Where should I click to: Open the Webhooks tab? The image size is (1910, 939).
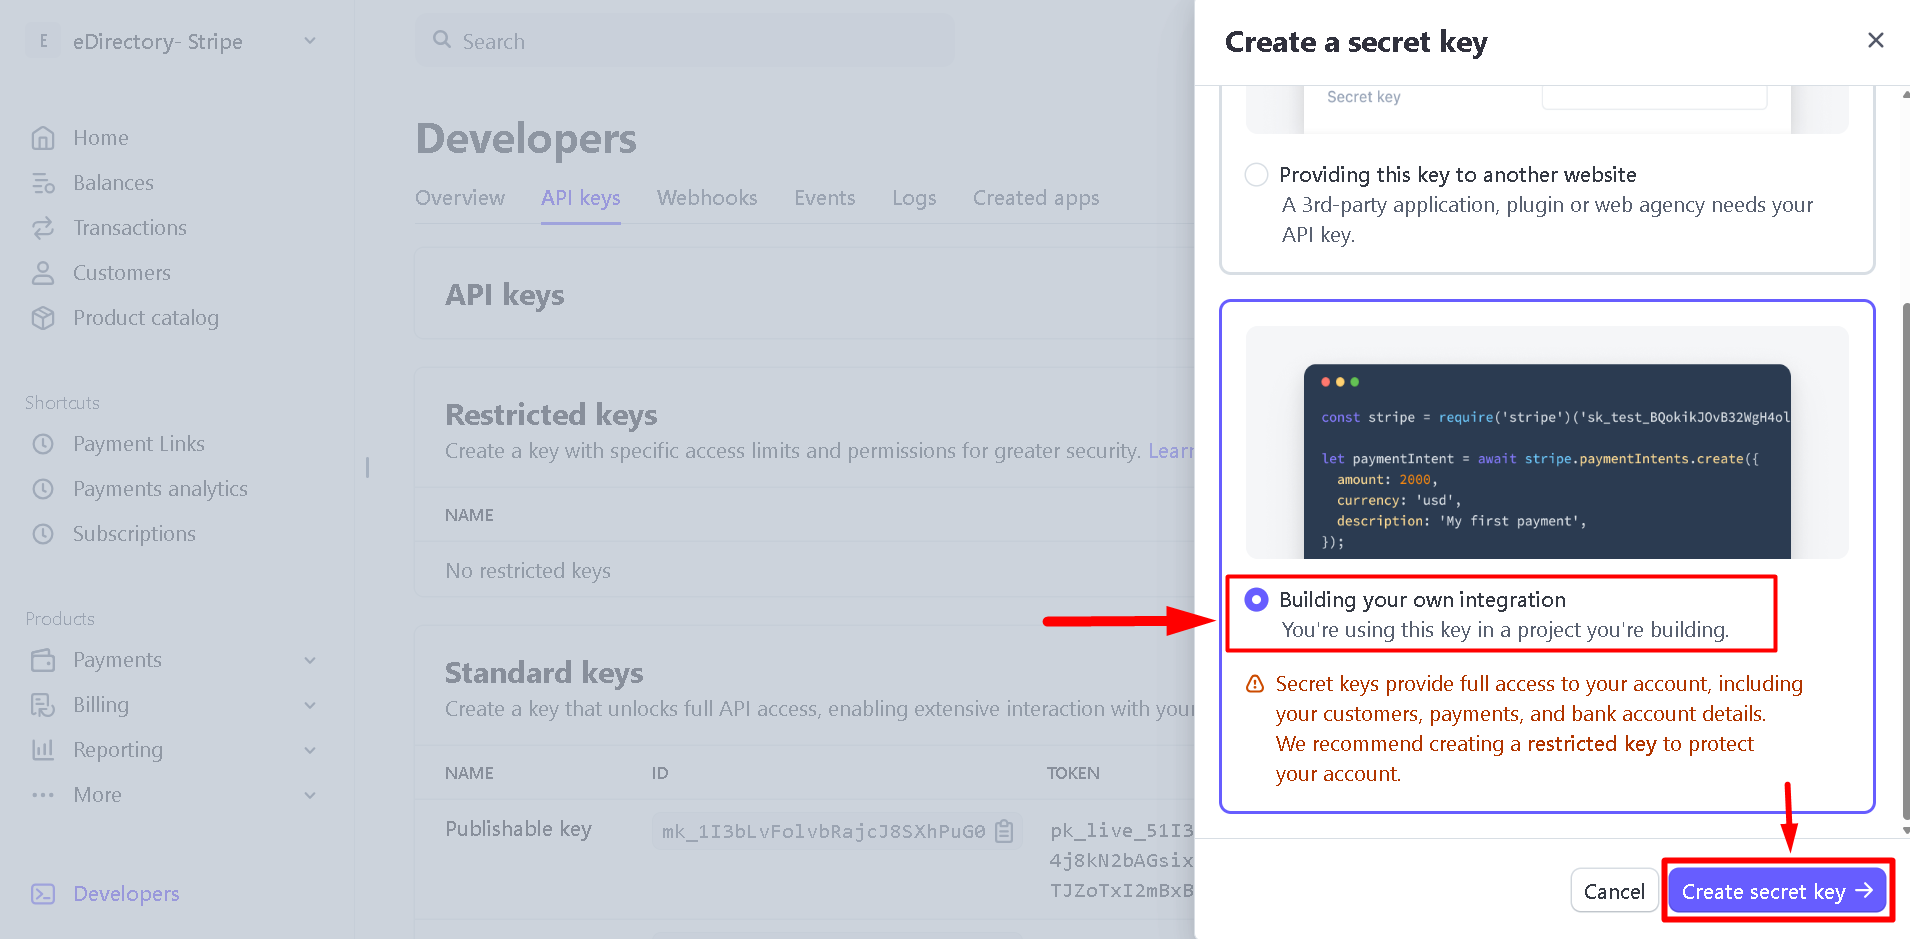[x=707, y=198]
